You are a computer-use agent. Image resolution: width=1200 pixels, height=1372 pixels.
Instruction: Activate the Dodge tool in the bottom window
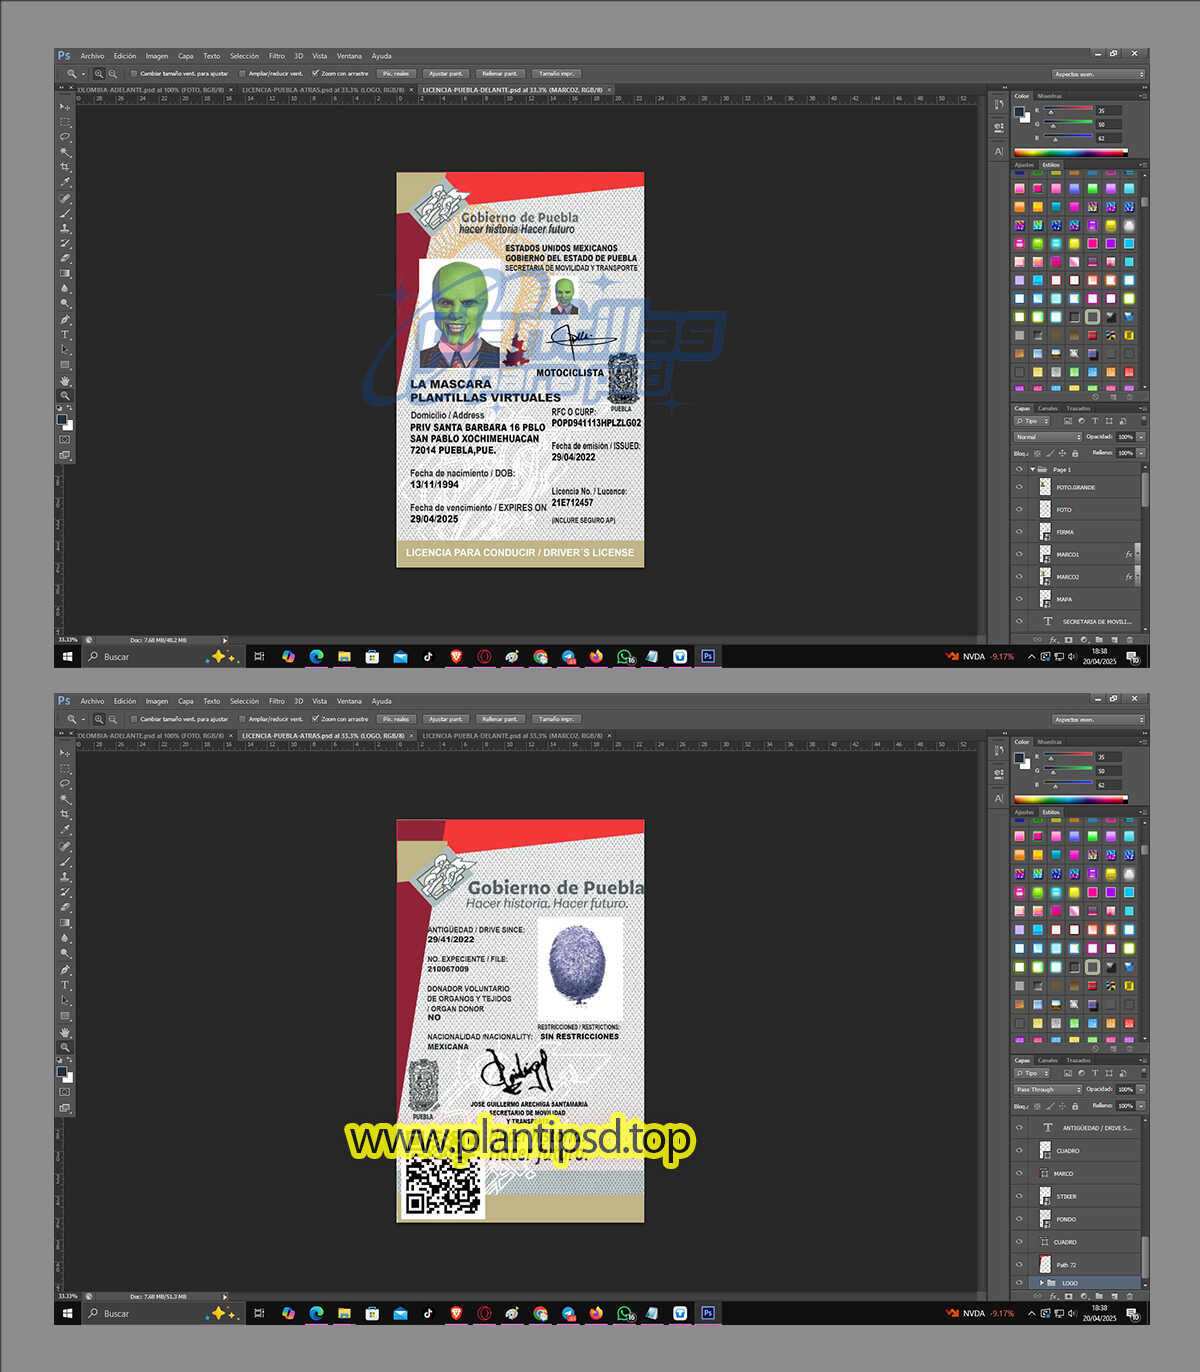pos(65,953)
